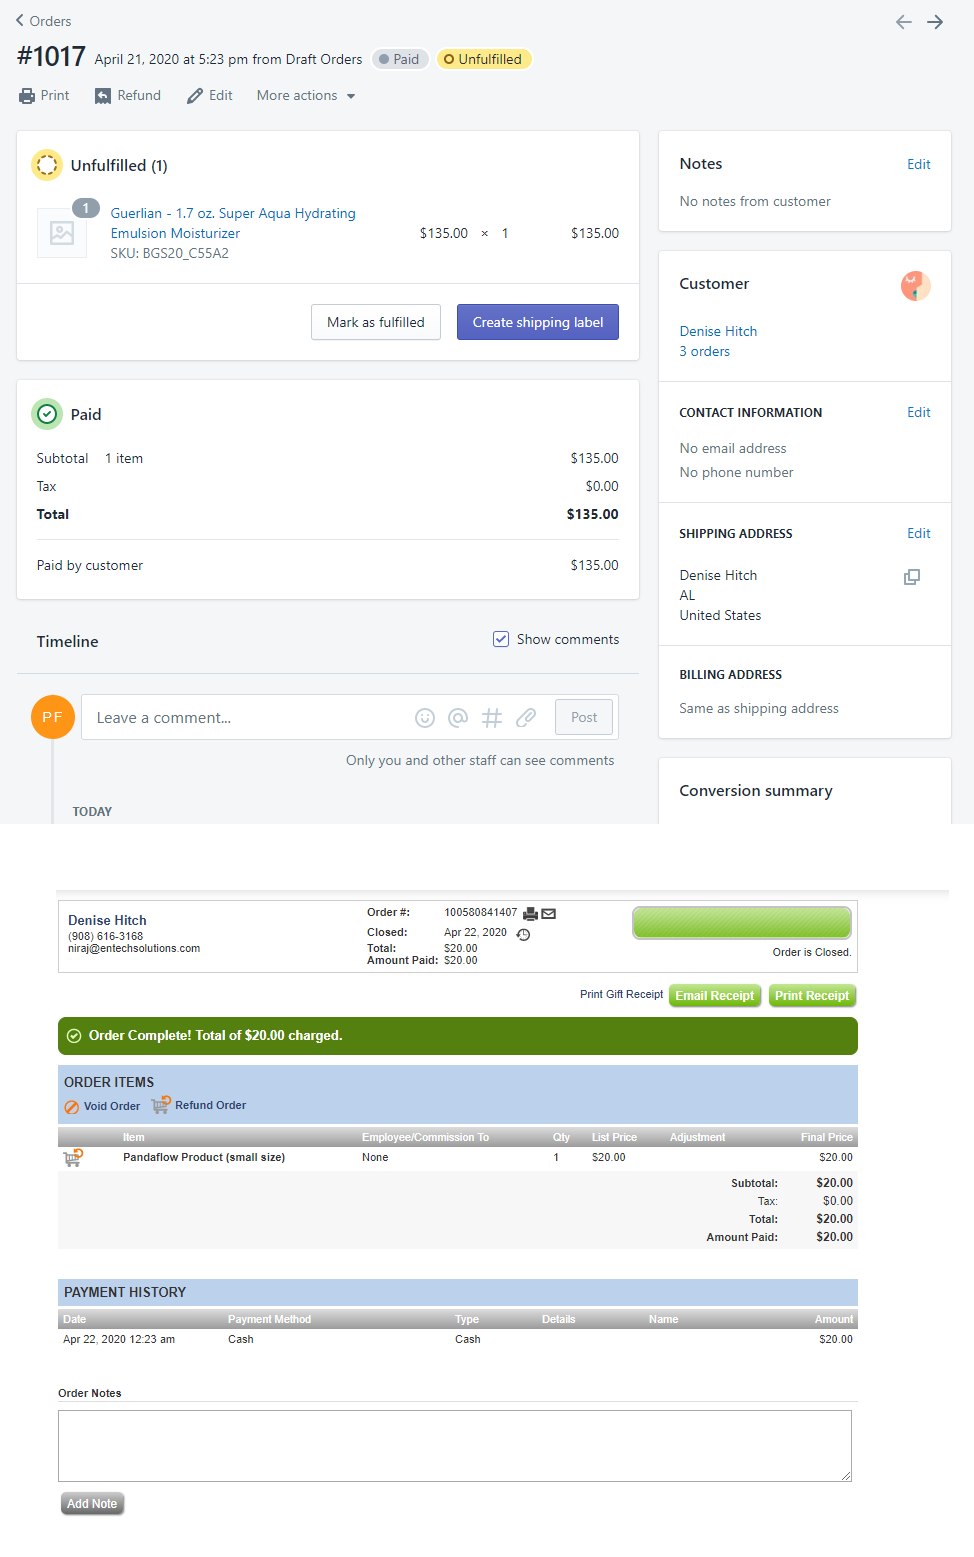Viewport: 974px width, 1557px height.
Task: Click the green order status progress bar
Action: pyautogui.click(x=741, y=922)
